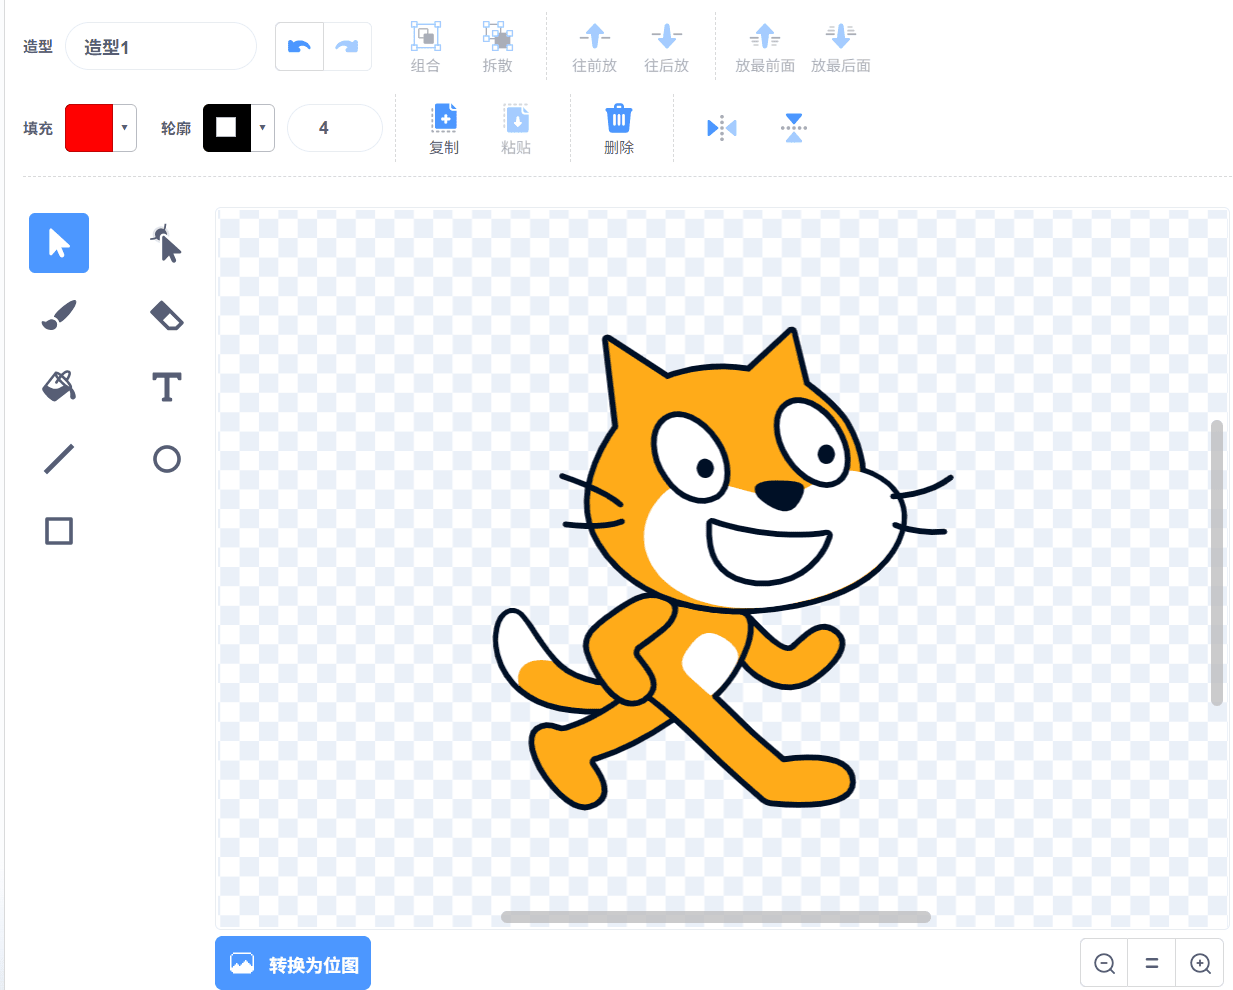The image size is (1233, 990).
Task: Zoom in on the canvas
Action: click(x=1200, y=964)
